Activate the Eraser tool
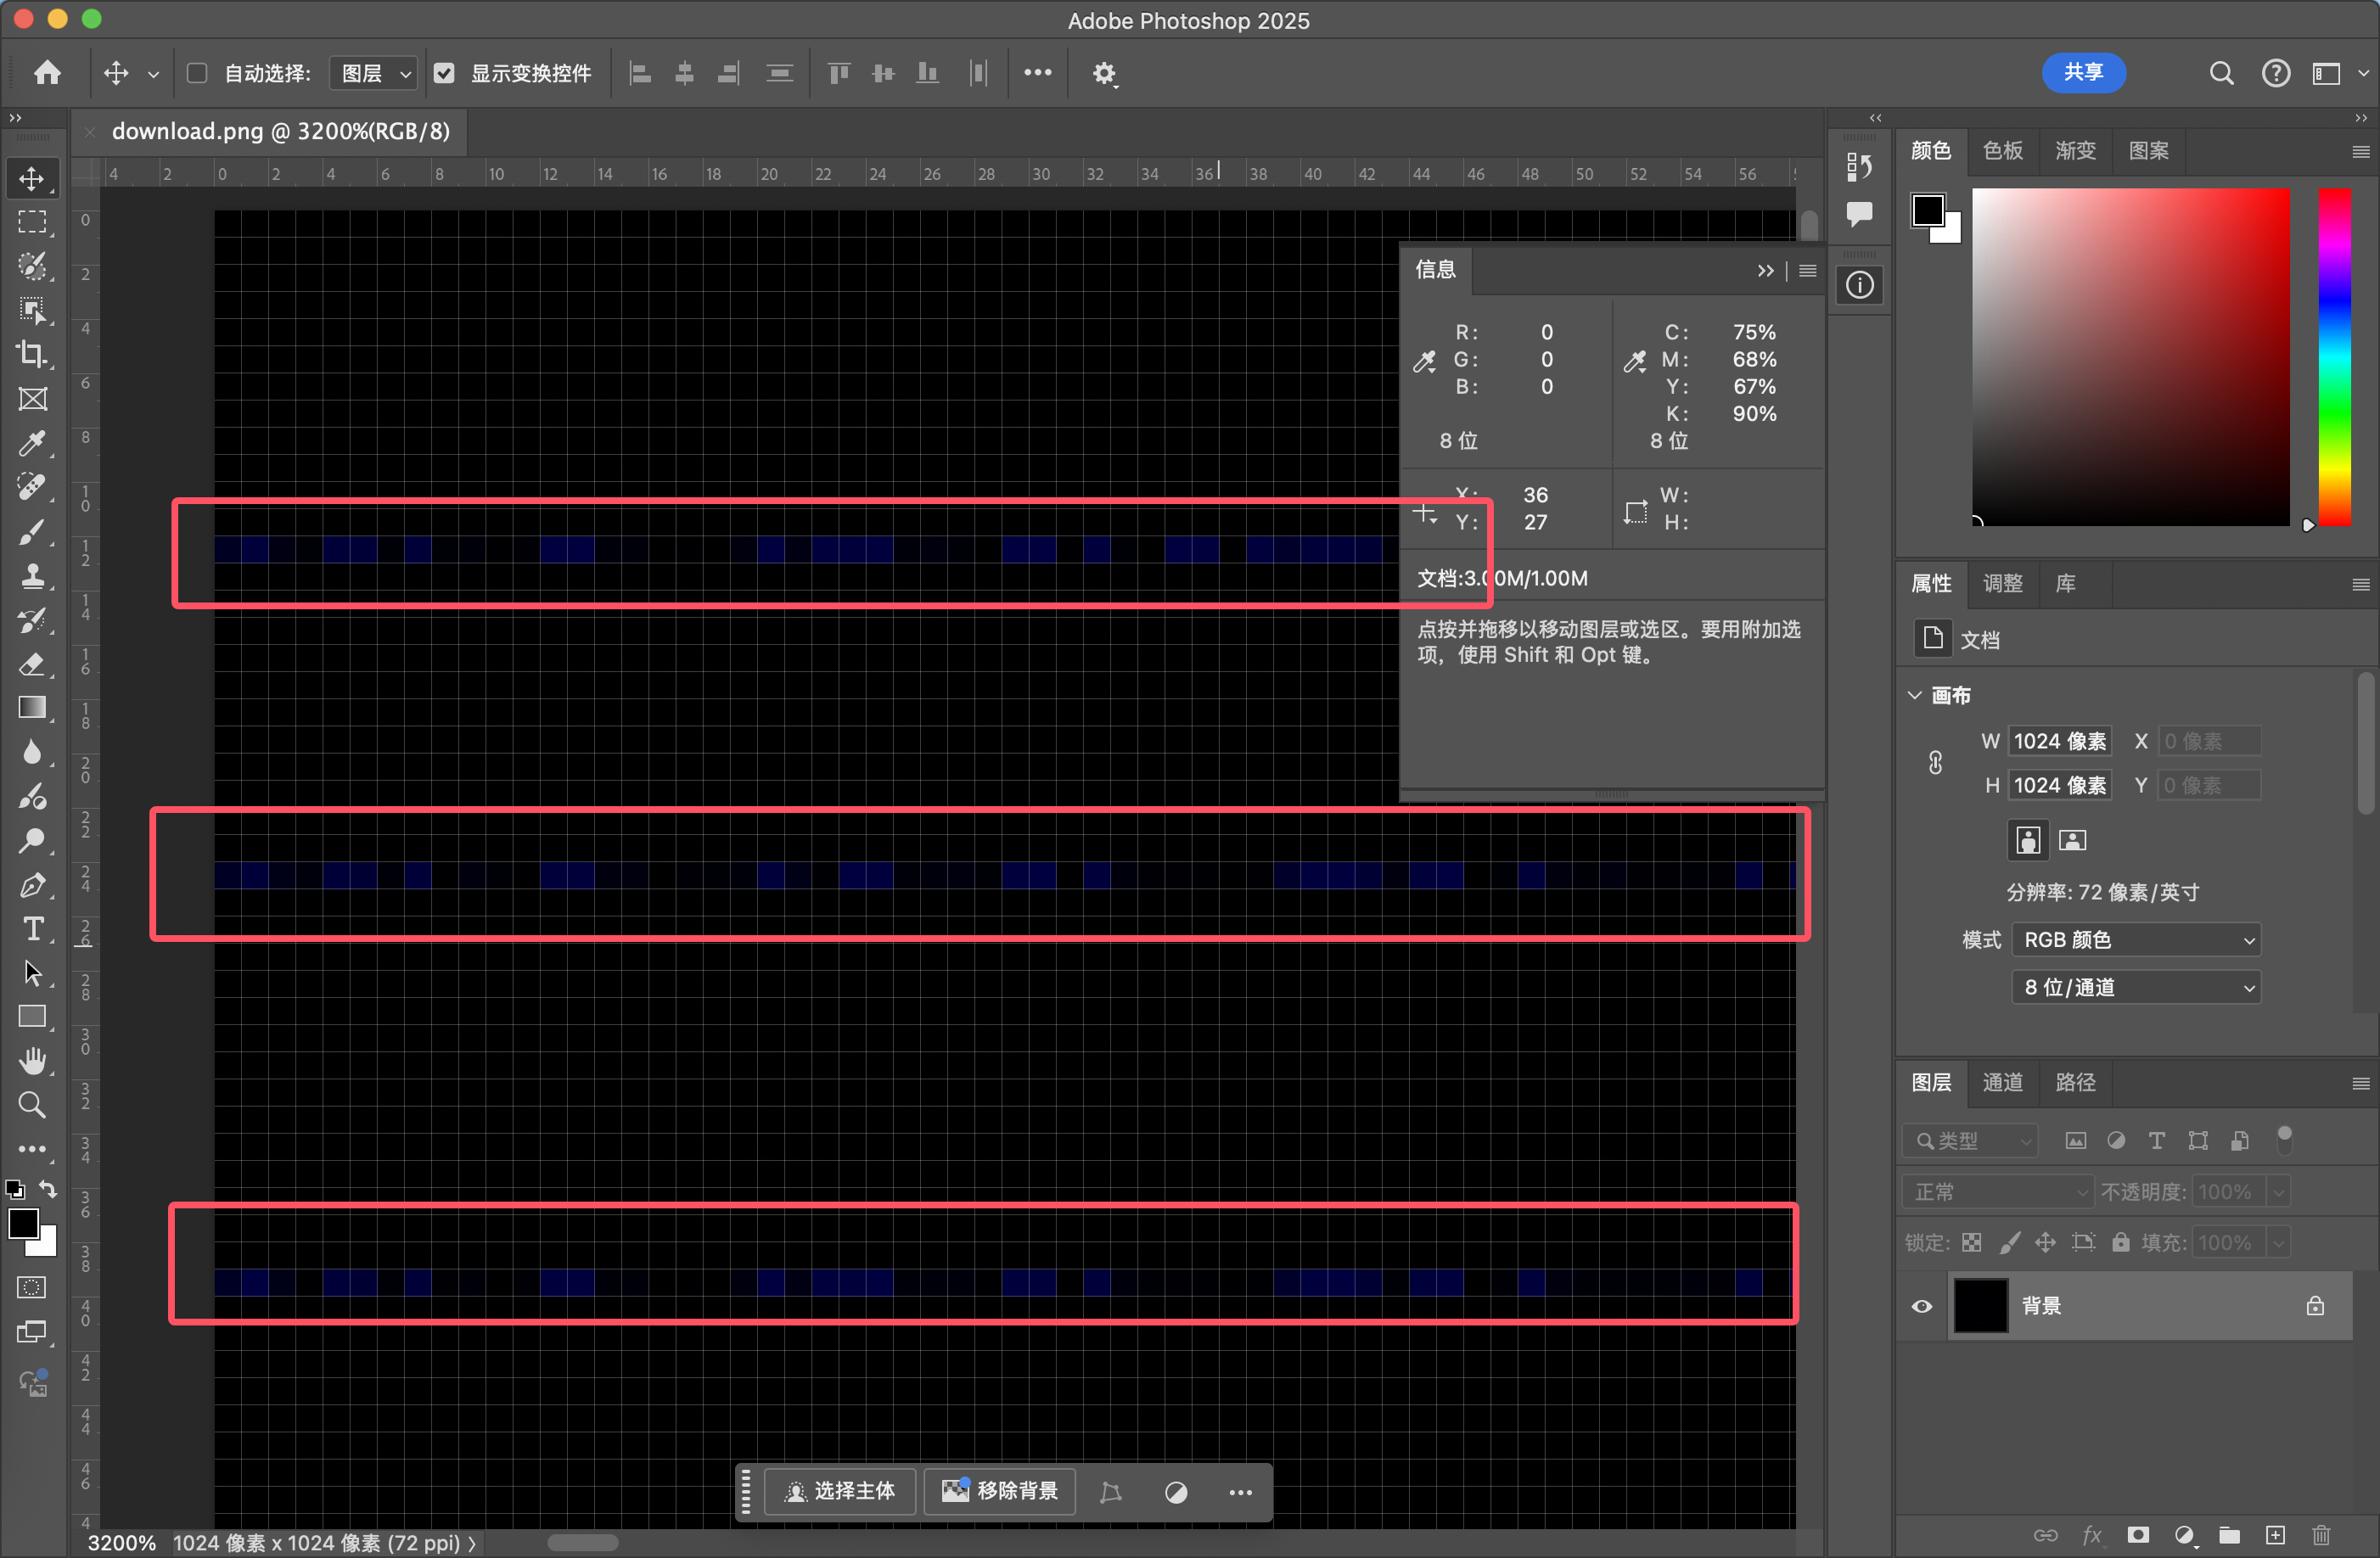The image size is (2380, 1558). (32, 664)
